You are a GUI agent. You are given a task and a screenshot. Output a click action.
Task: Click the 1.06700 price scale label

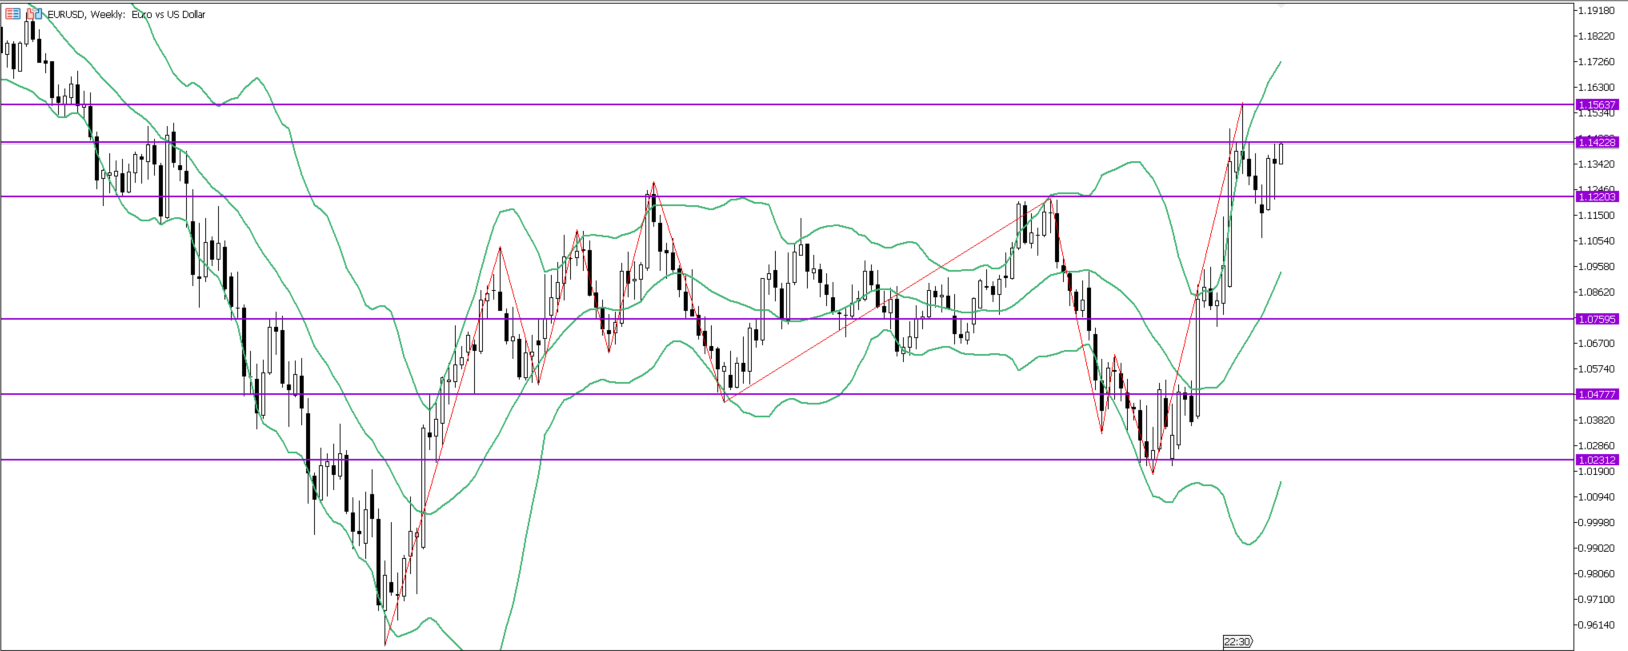(1596, 343)
